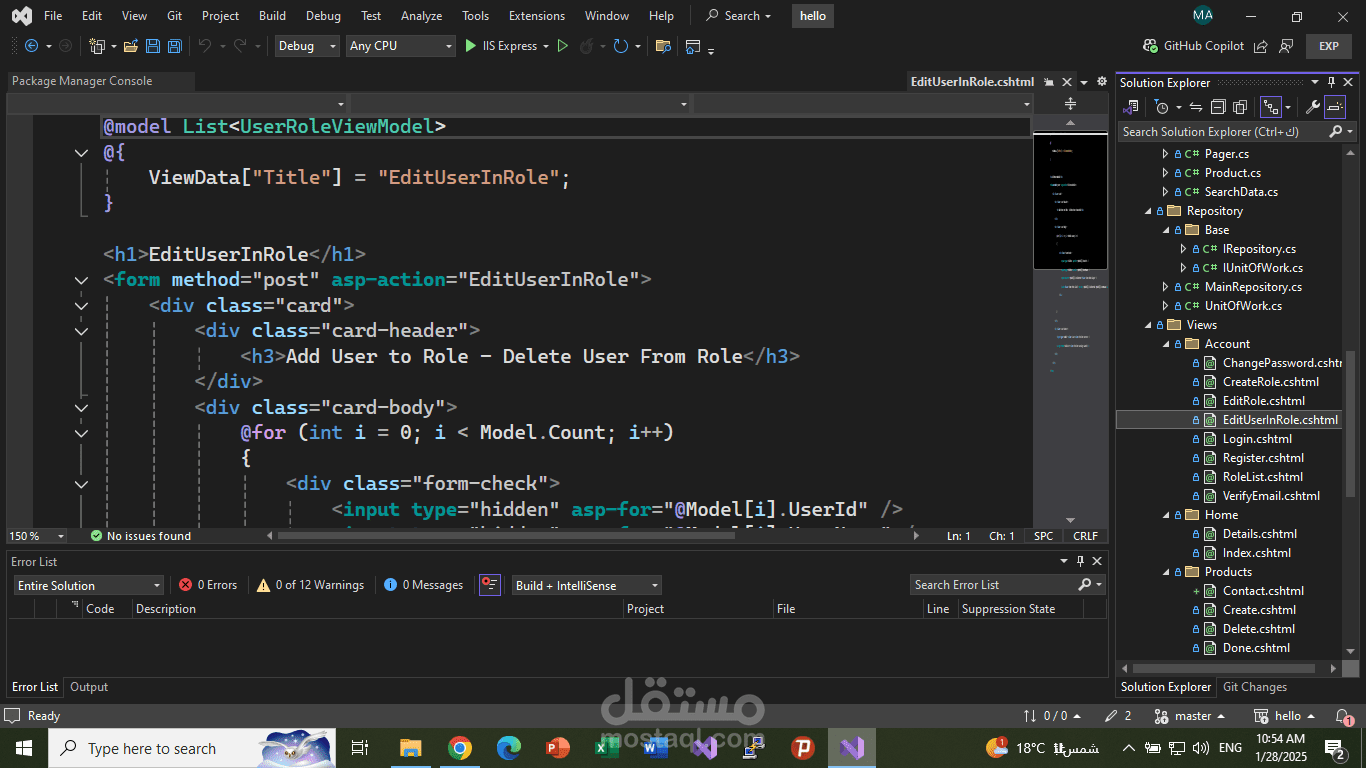This screenshot has width=1366, height=768.
Task: Toggle Preview Selected Items in Solution Explorer
Action: [x=1336, y=107]
